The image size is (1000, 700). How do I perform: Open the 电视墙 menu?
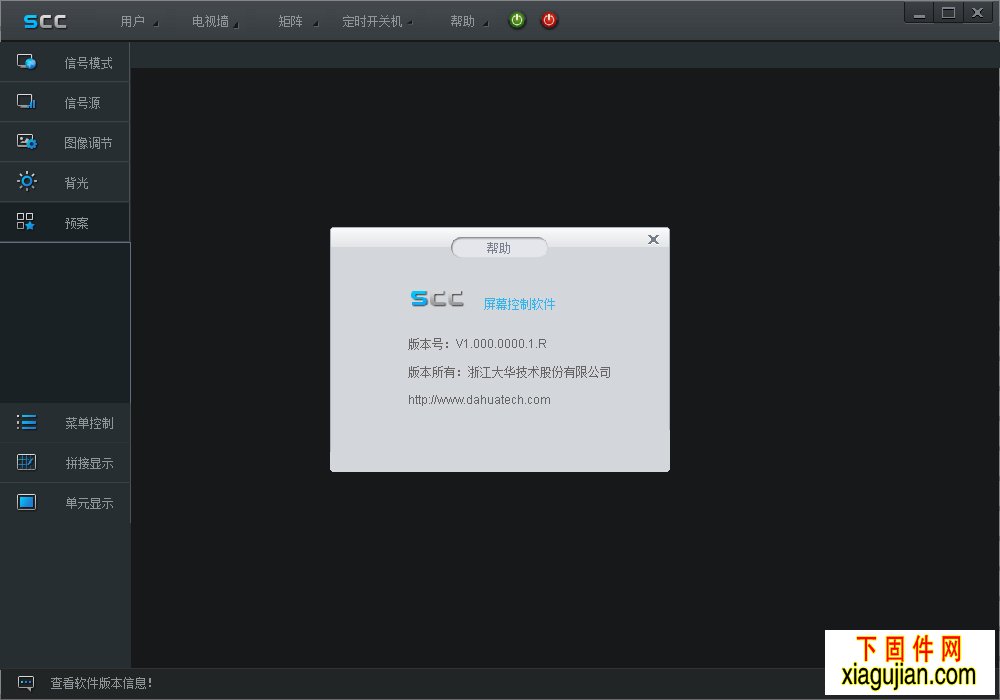click(x=210, y=22)
